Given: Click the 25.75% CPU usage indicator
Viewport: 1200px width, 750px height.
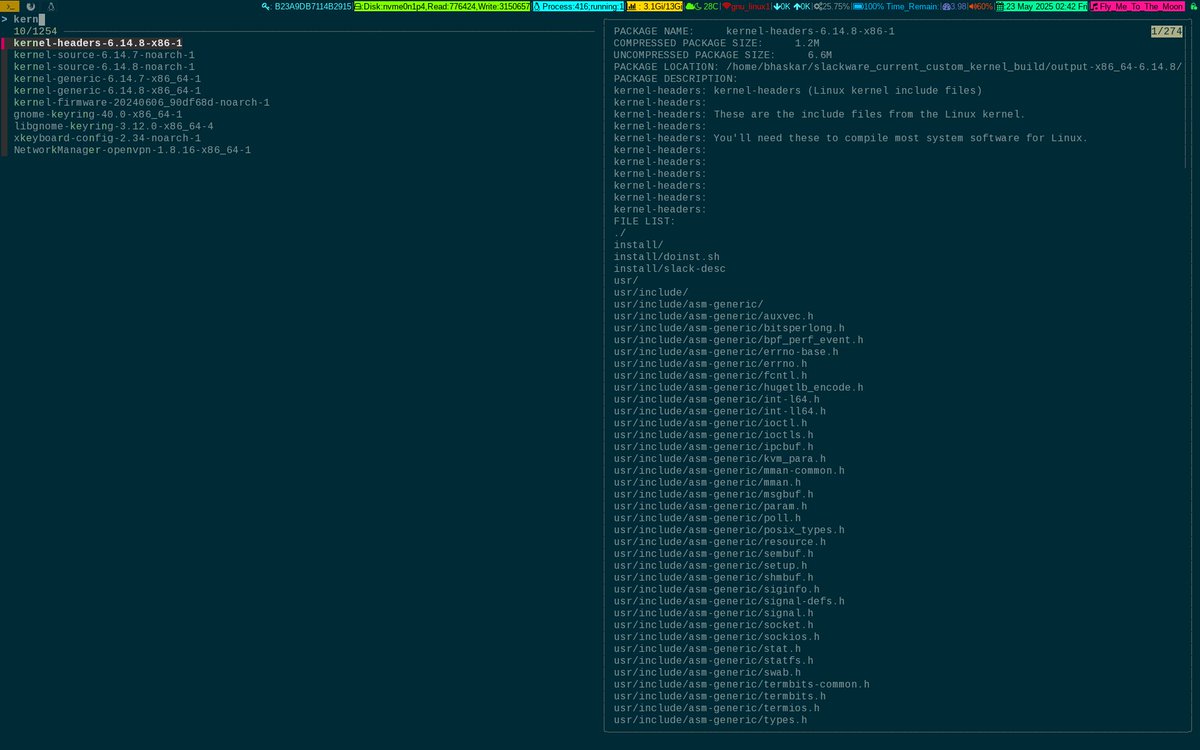Looking at the screenshot, I should tap(832, 6).
